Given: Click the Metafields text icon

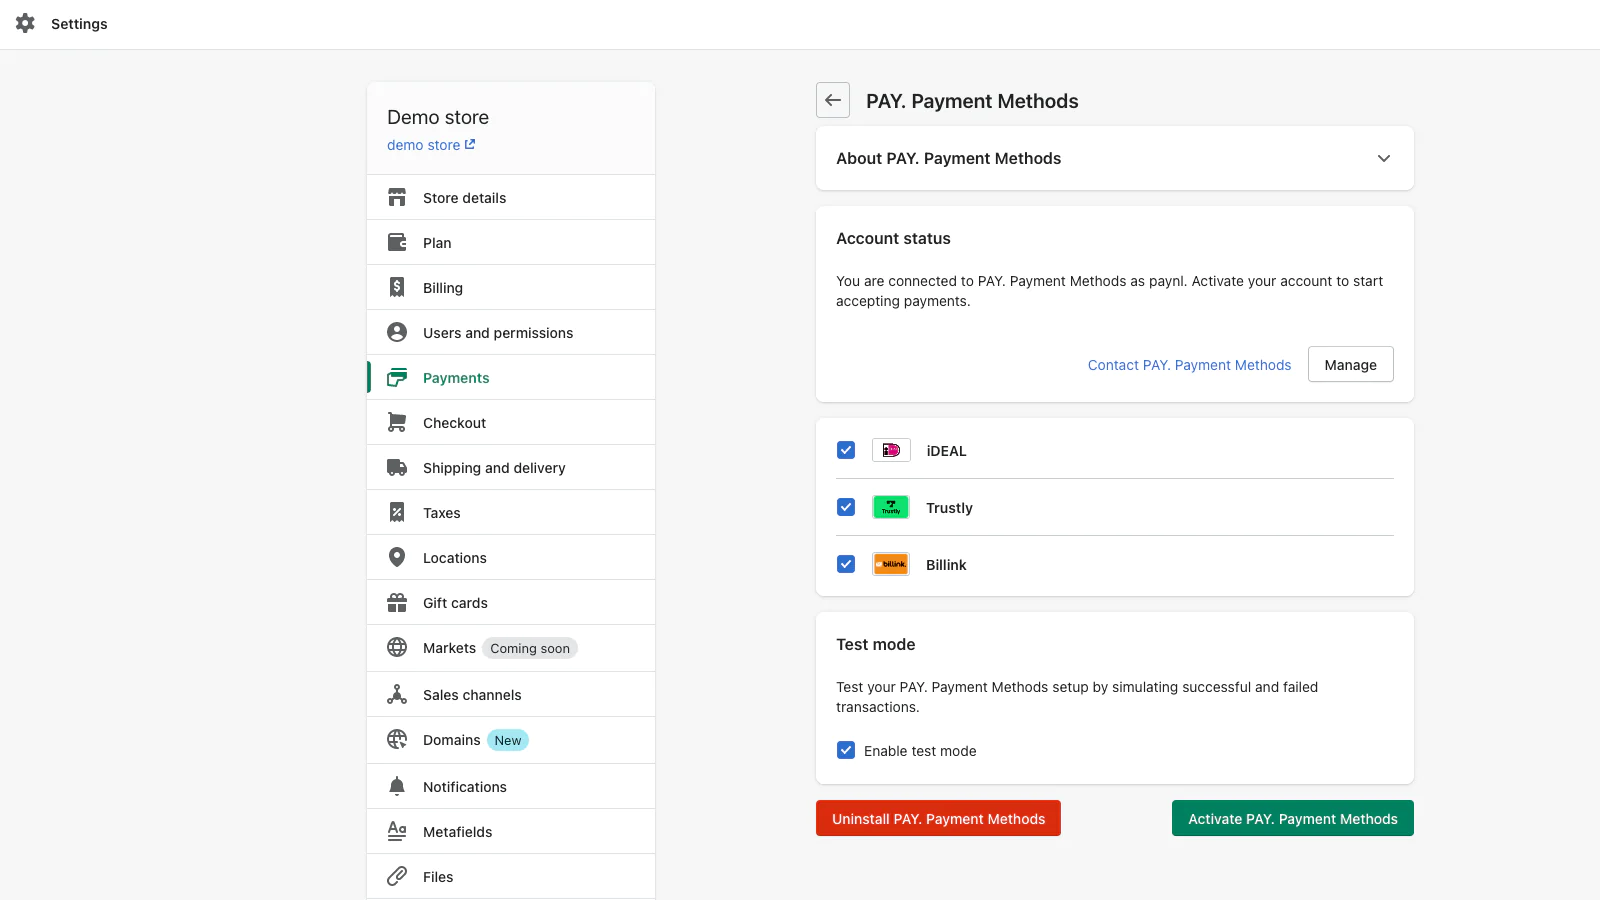Looking at the screenshot, I should click(397, 831).
